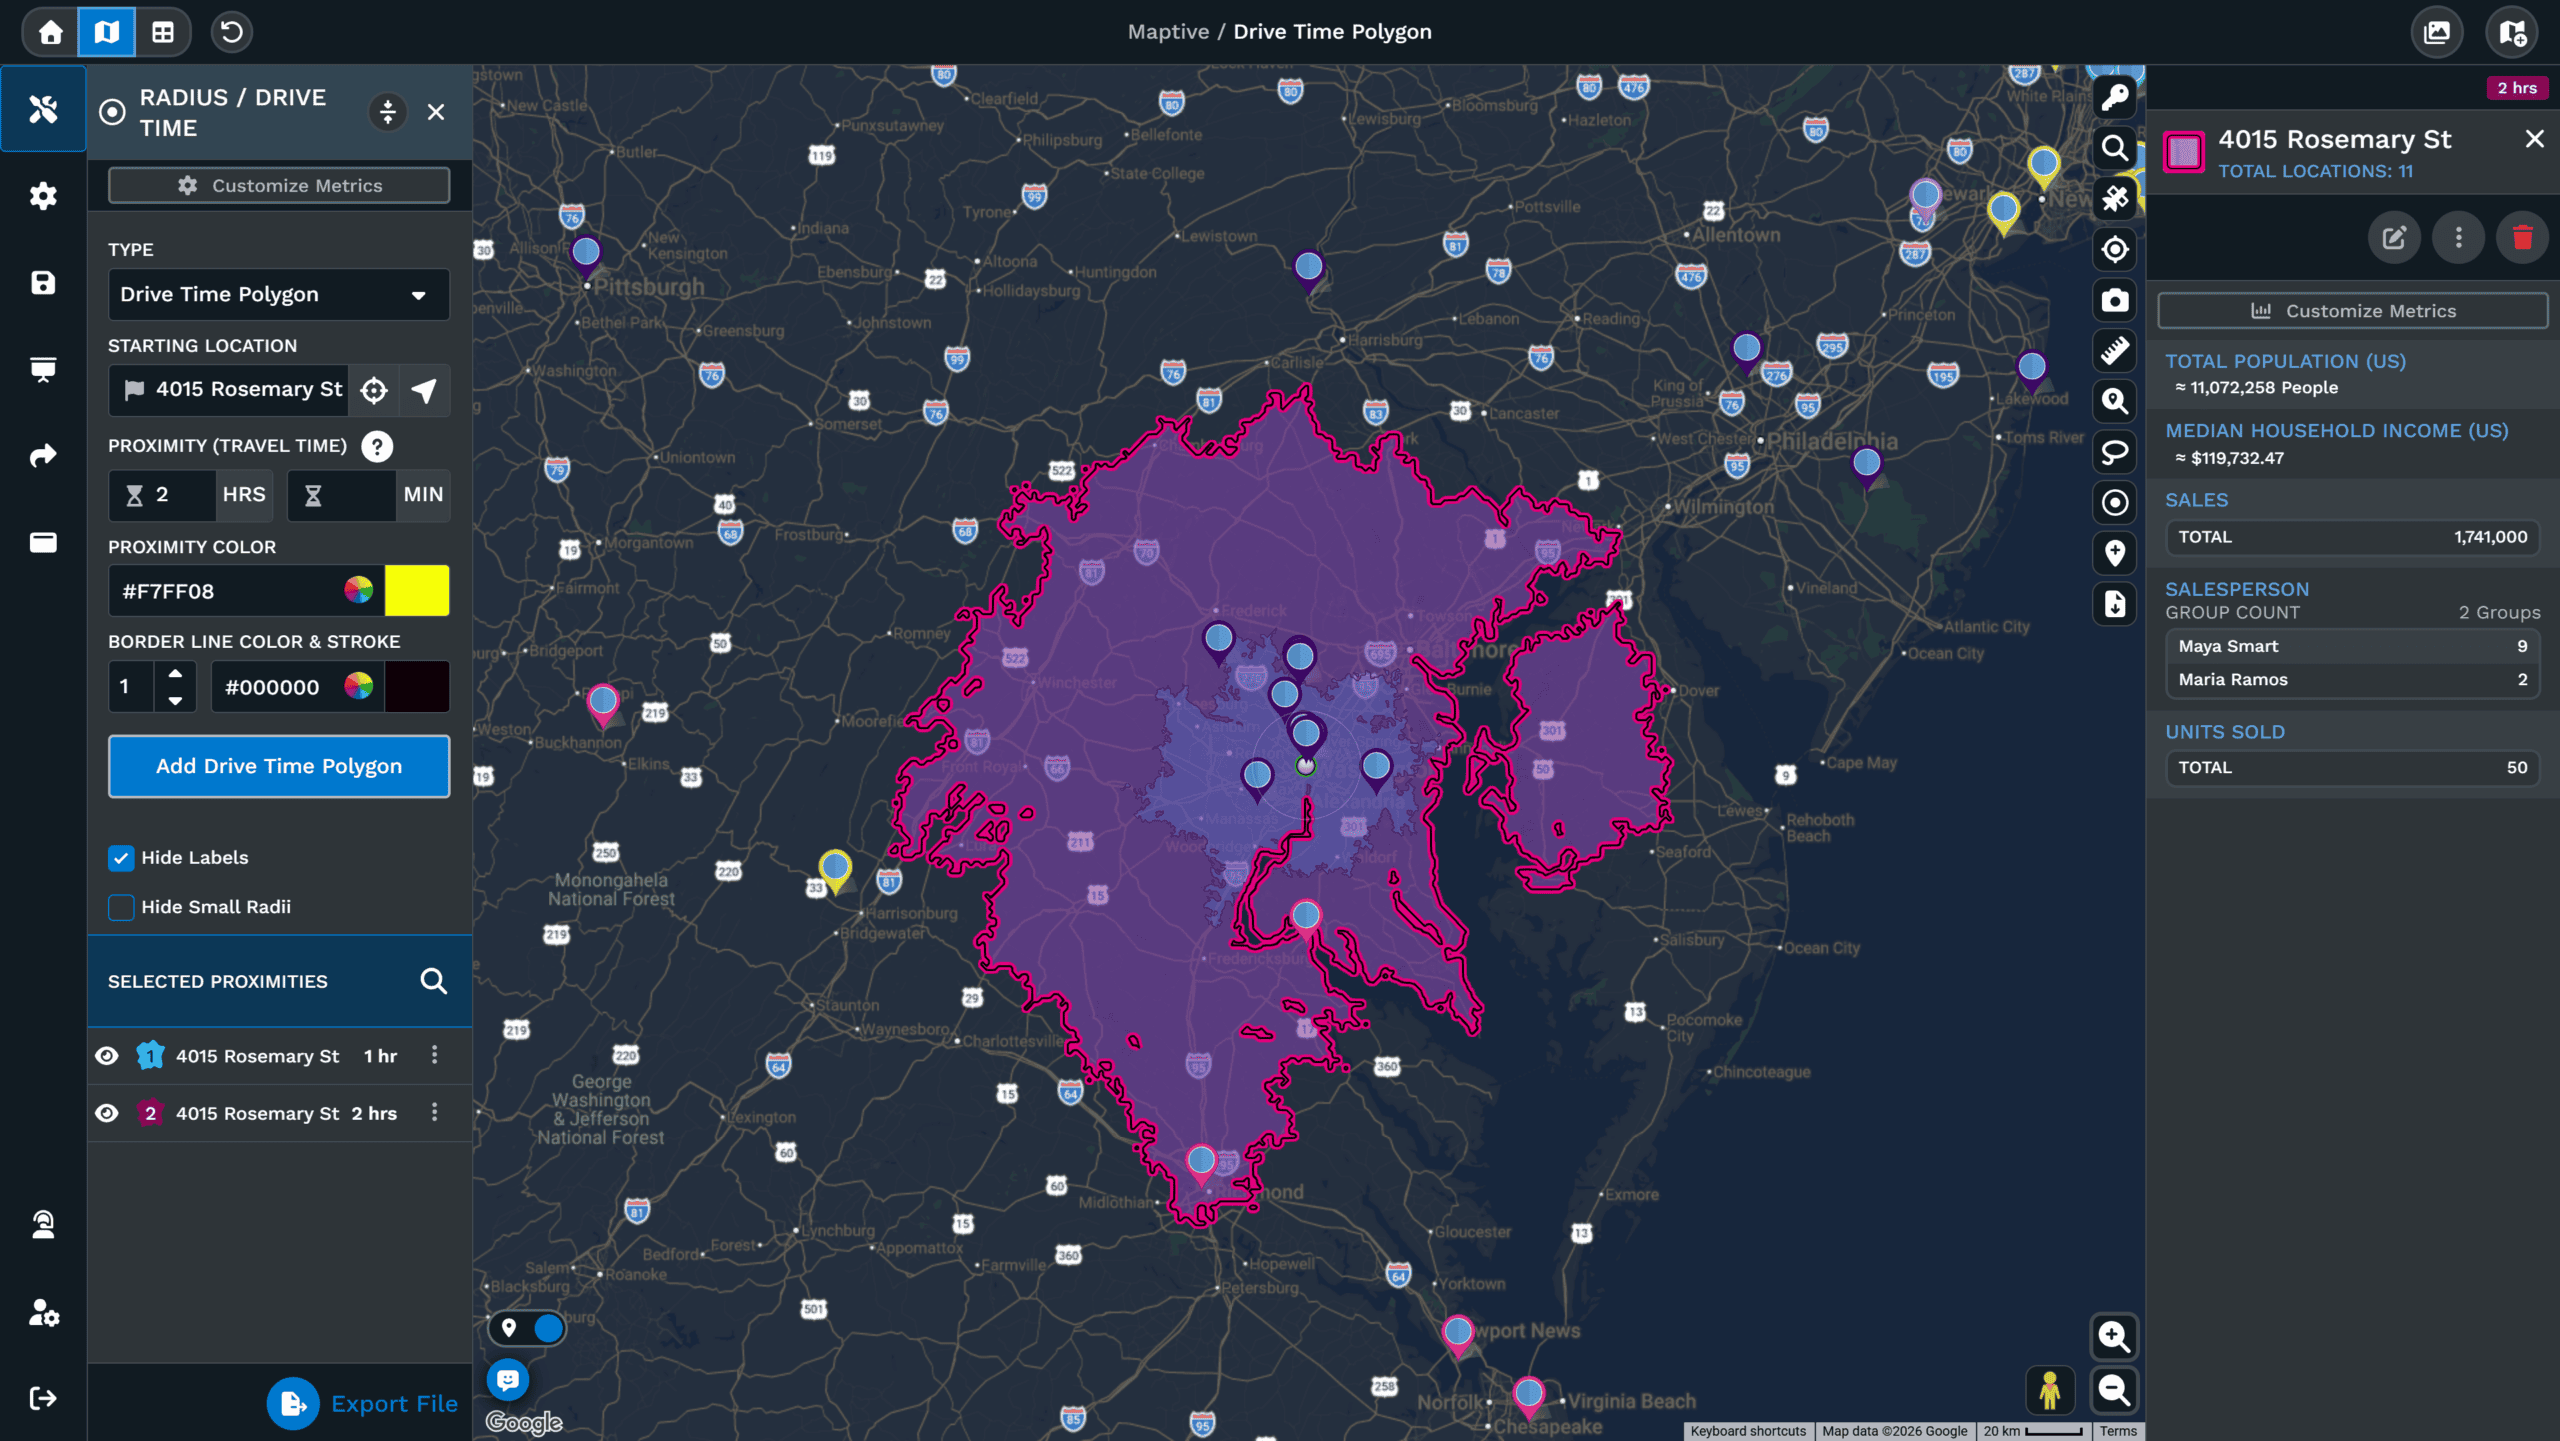Select the satellite map tool
2560x1441 pixels.
[2115, 199]
